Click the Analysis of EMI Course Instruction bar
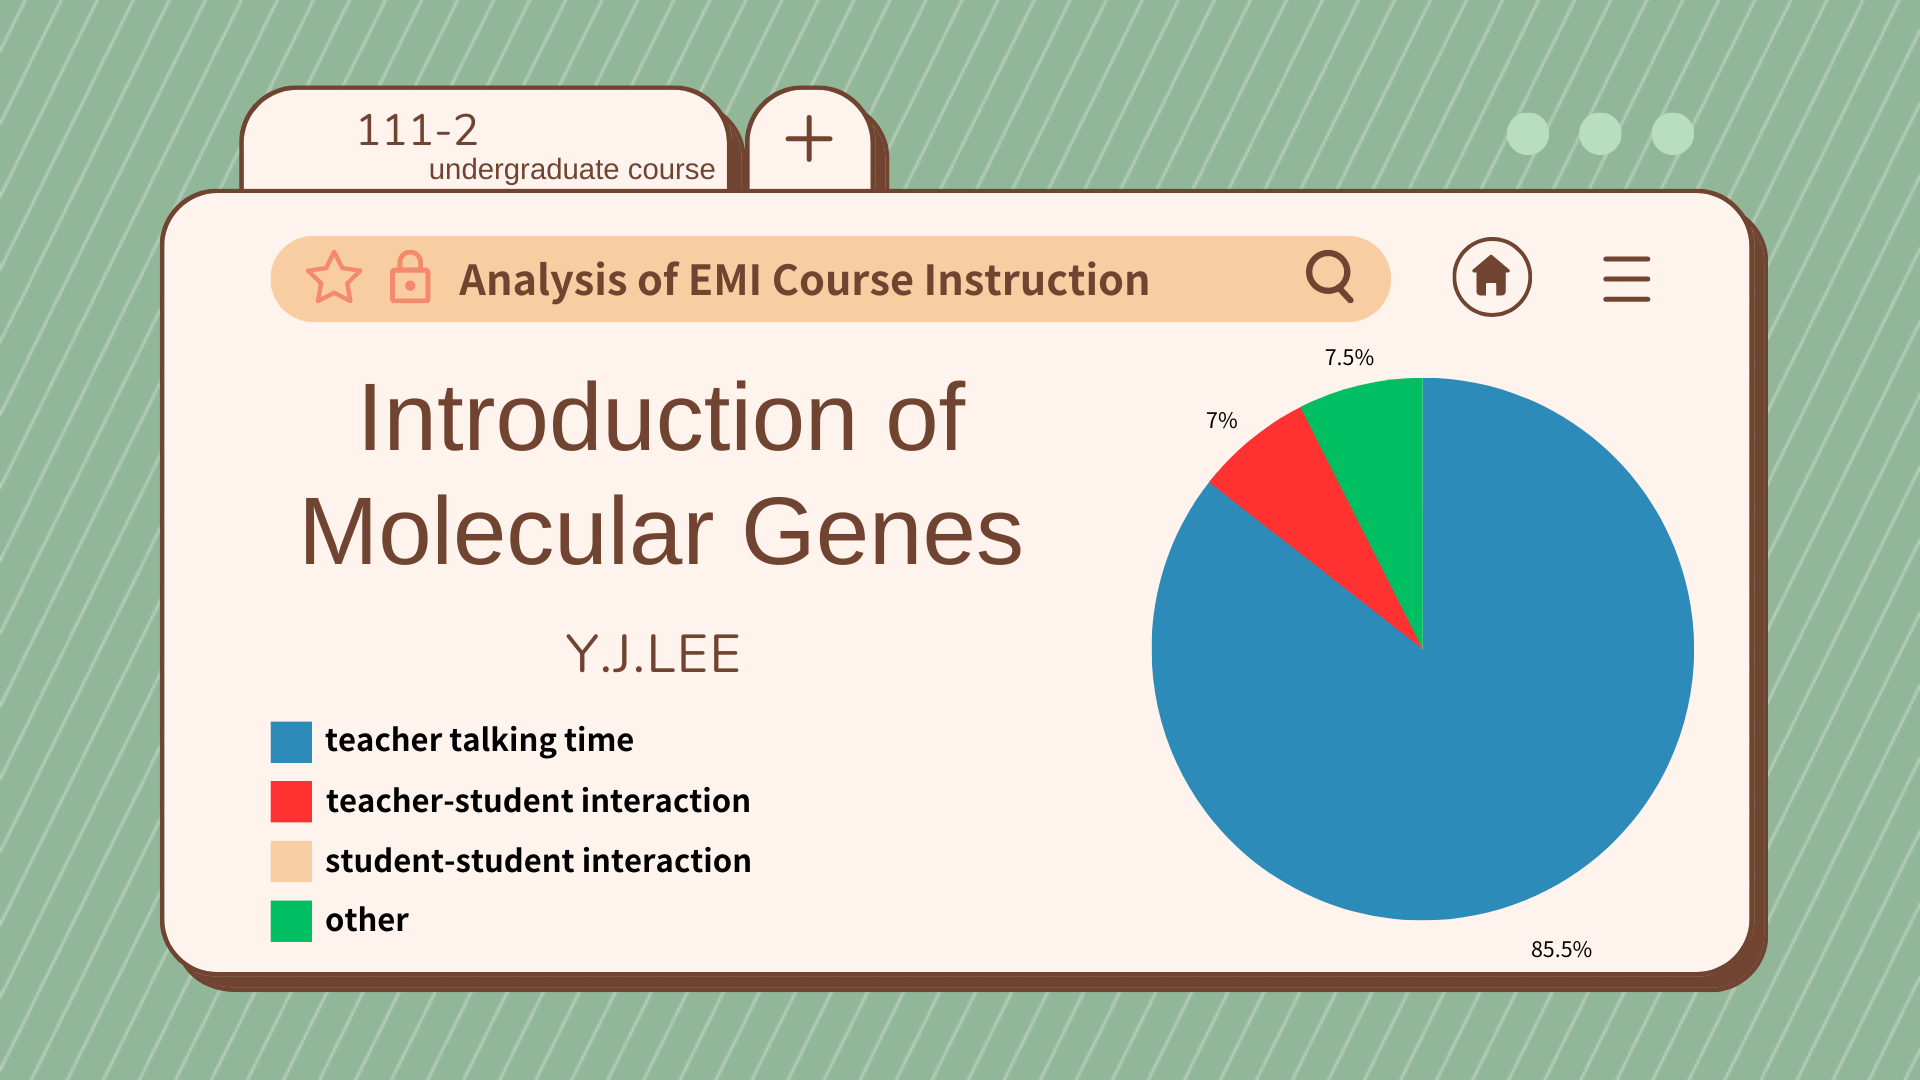Viewport: 1920px width, 1080px height. (803, 280)
